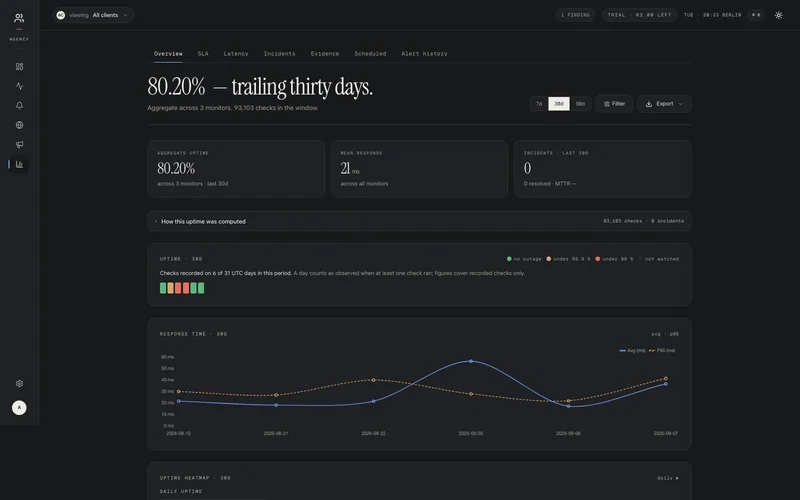The height and width of the screenshot is (500, 800).
Task: Click the Avg point on 2026-09-06
Action: coord(568,406)
